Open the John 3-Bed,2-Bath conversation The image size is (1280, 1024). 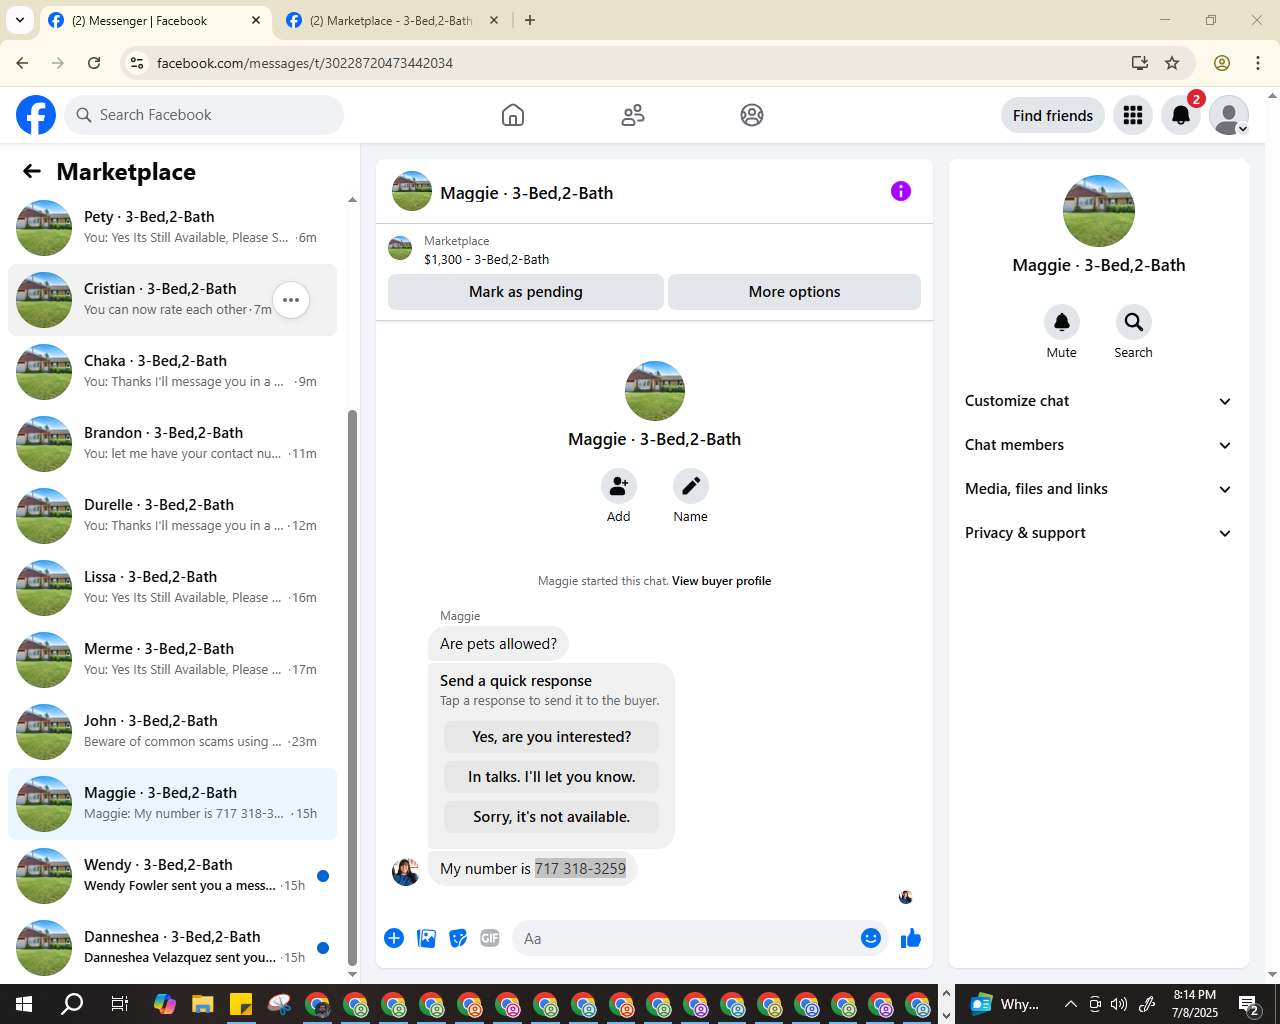[172, 732]
